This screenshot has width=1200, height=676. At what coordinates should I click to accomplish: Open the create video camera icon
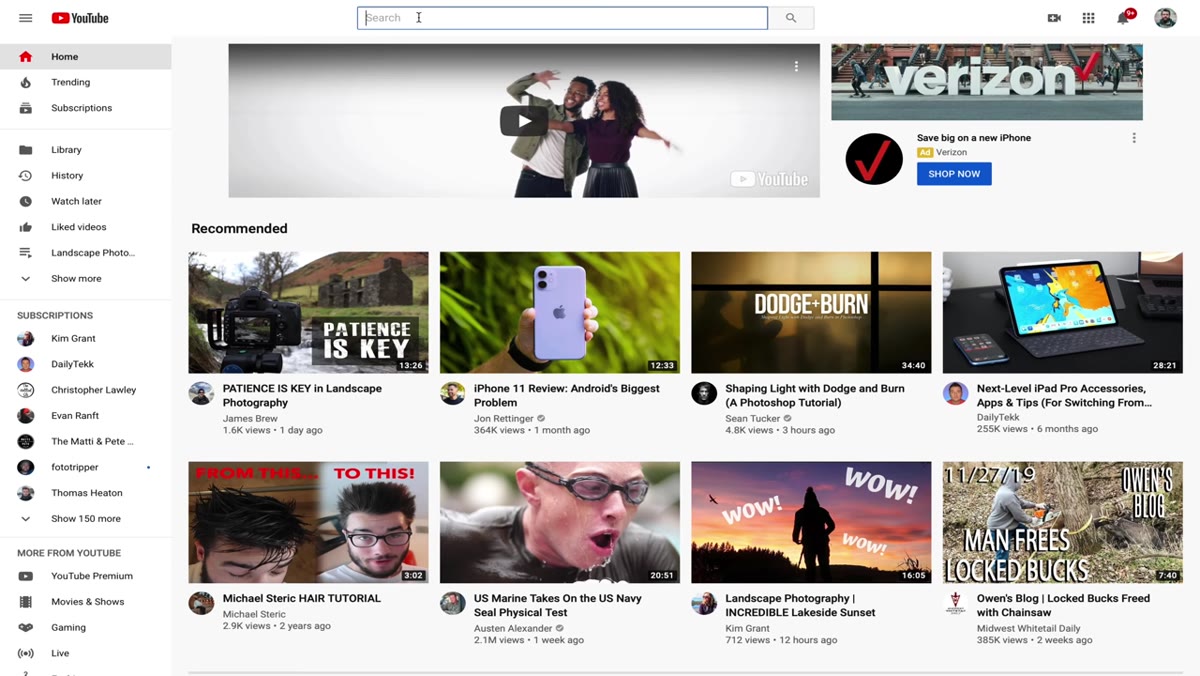tap(1054, 18)
